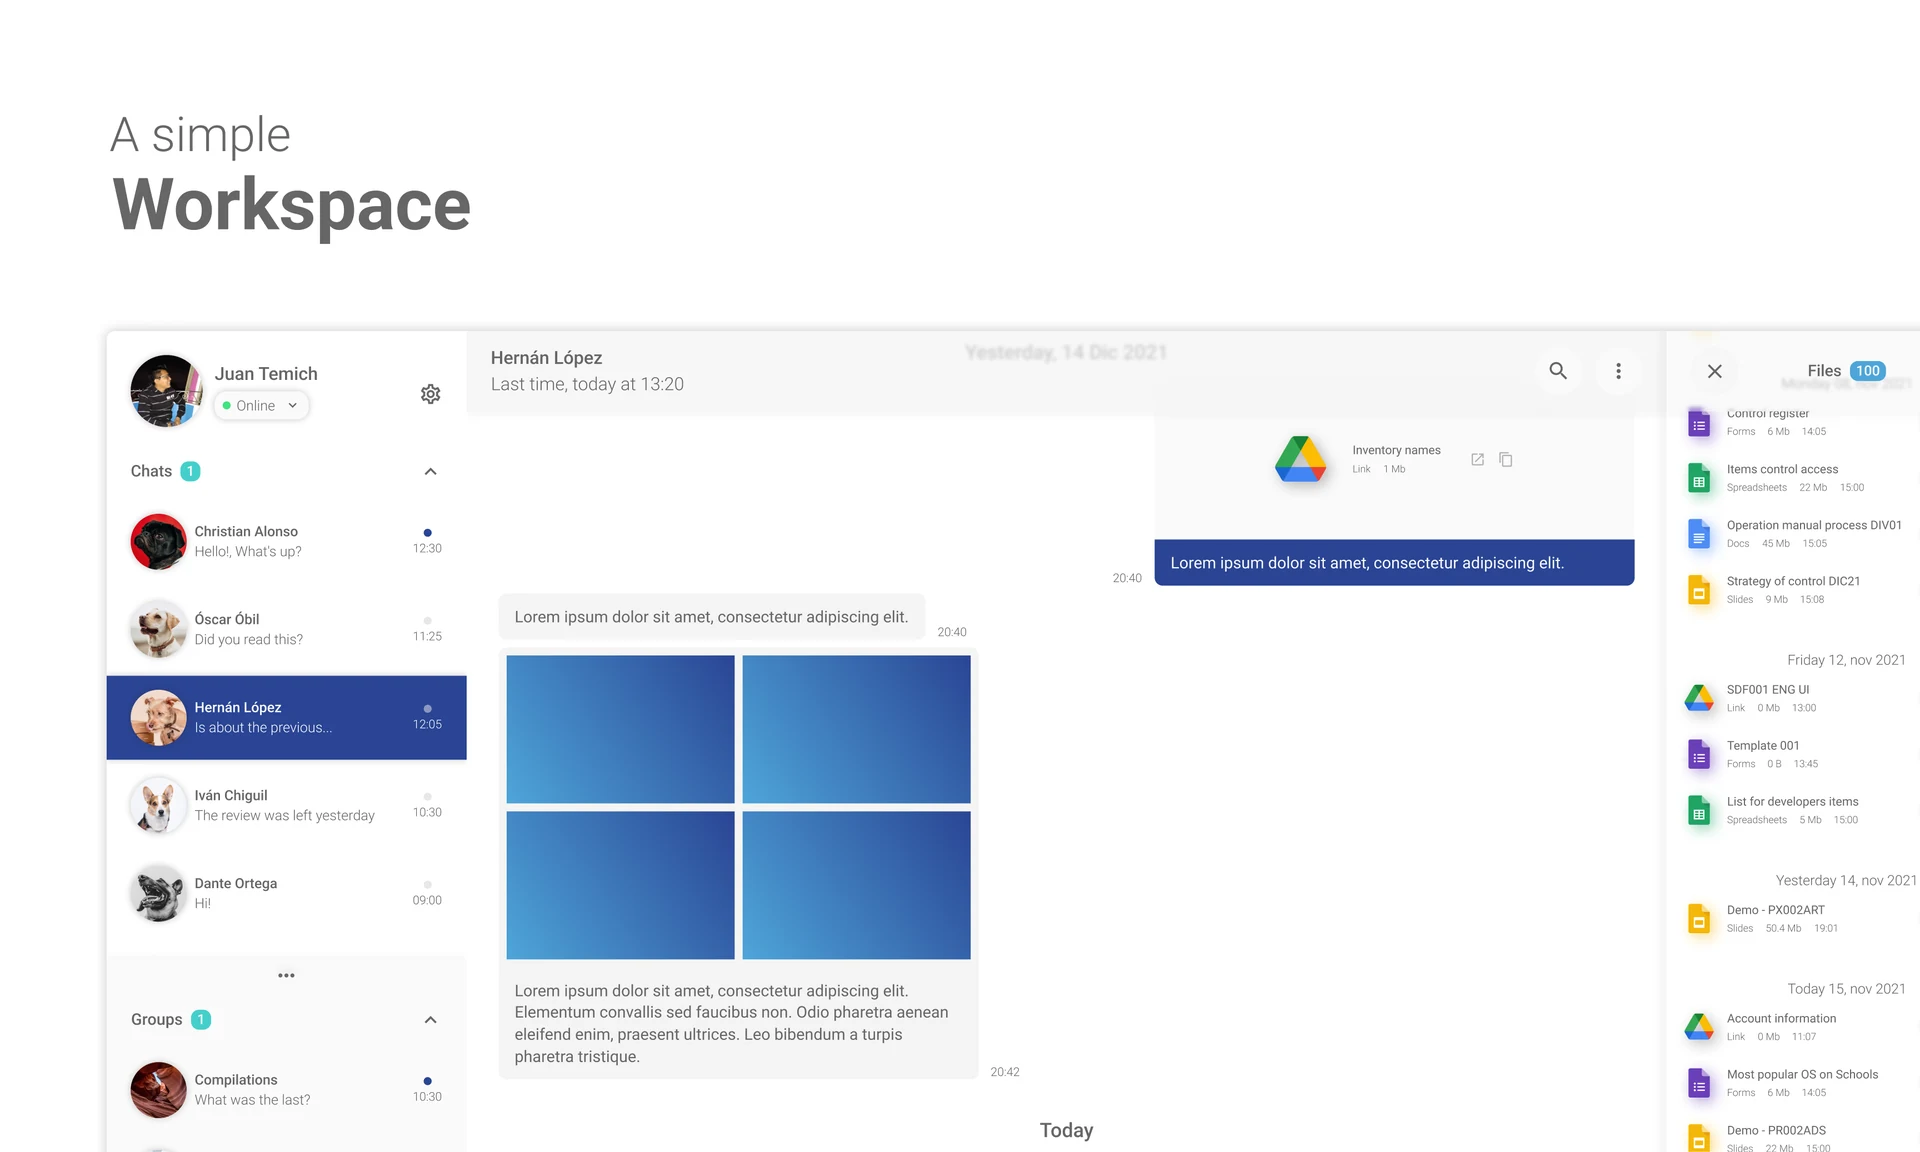The width and height of the screenshot is (1920, 1152).
Task: Open List for developers items spreadsheet icon
Action: (x=1699, y=810)
